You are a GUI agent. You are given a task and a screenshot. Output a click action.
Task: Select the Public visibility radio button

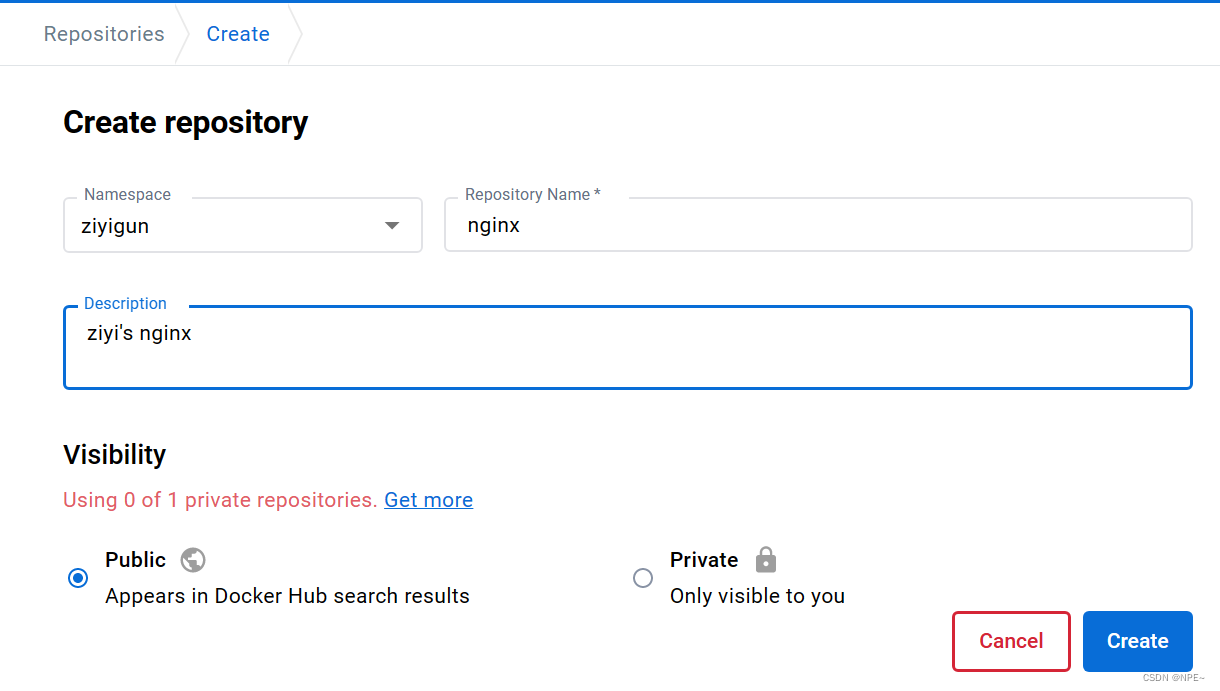click(78, 578)
